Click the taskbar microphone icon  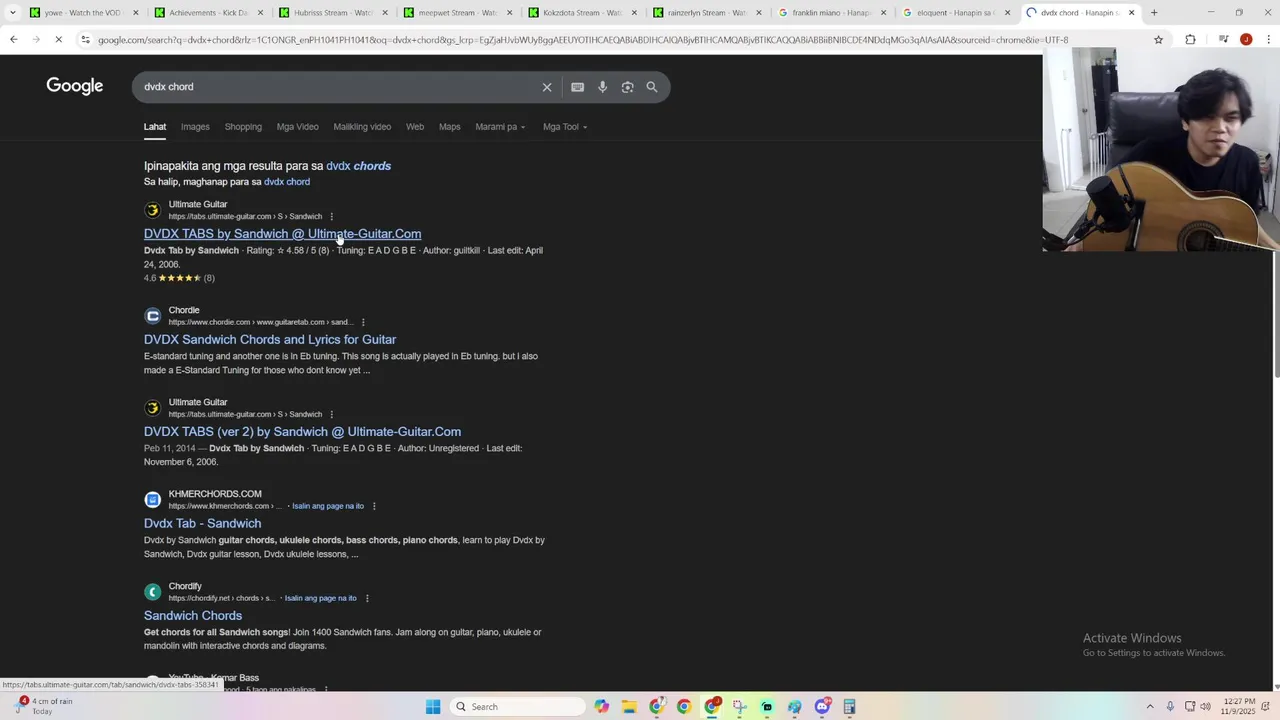(1170, 706)
